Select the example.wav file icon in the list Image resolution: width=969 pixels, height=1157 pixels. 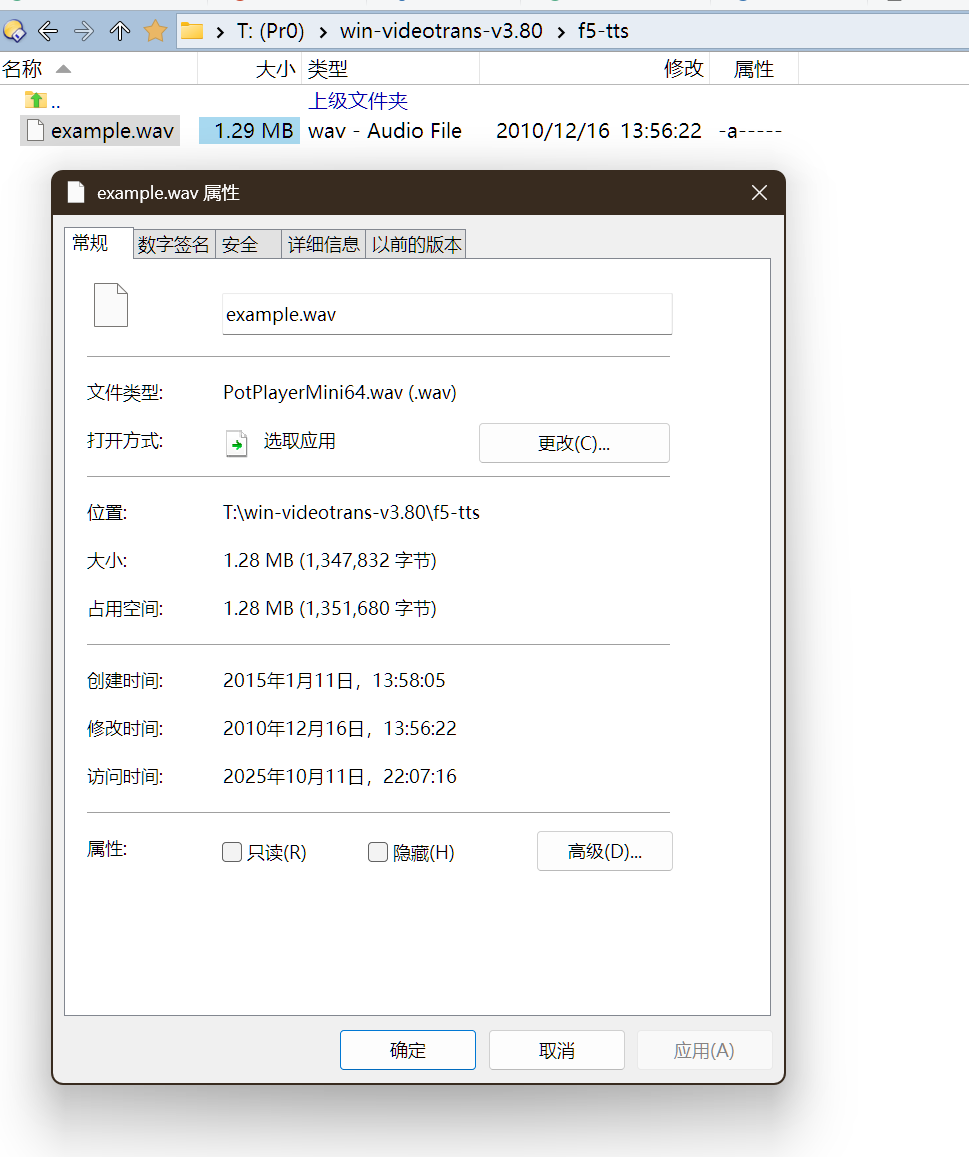click(33, 130)
